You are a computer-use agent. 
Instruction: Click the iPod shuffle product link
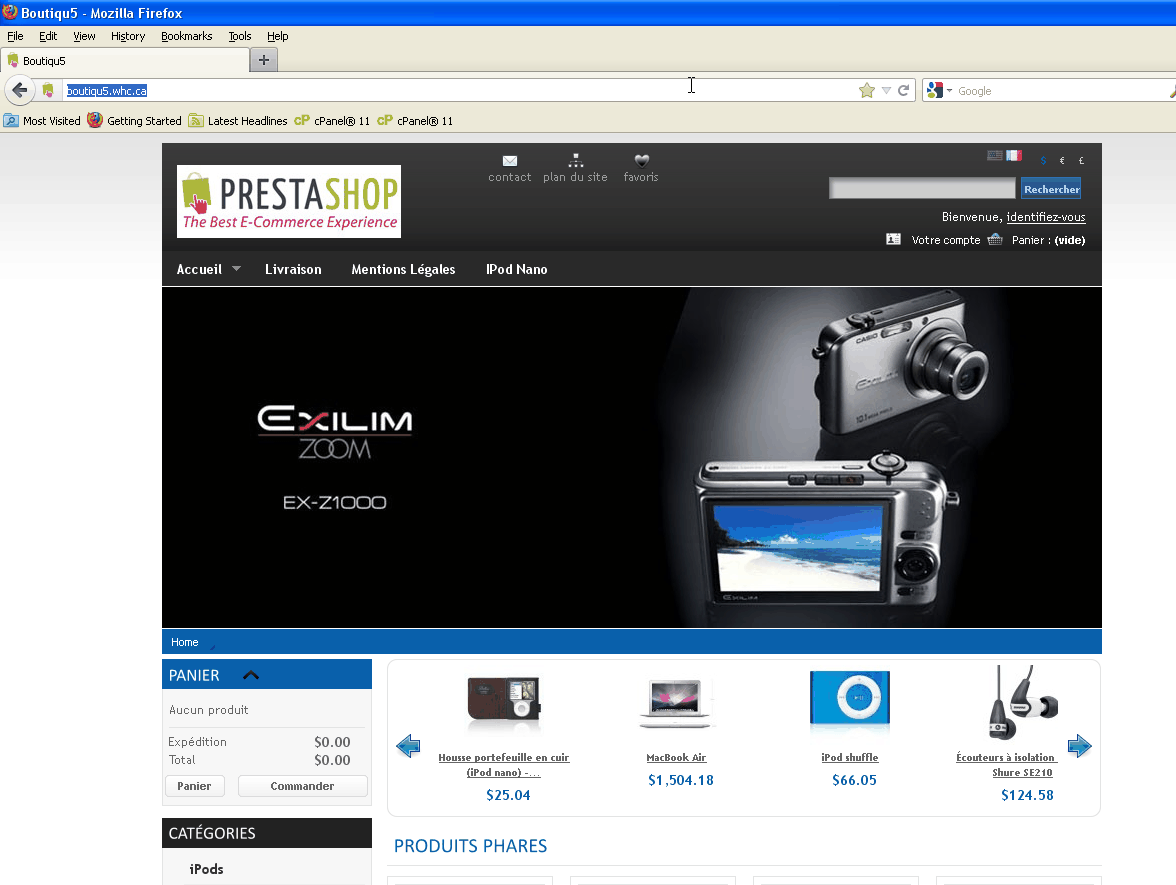[x=850, y=758]
